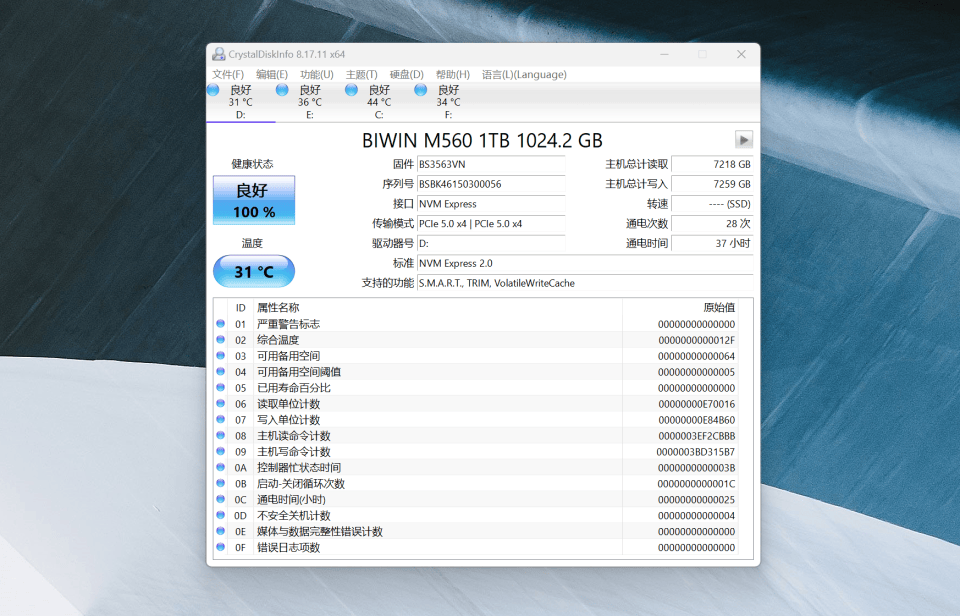
Task: Click the CrystalDiskInfo app icon in title bar
Action: (219, 54)
